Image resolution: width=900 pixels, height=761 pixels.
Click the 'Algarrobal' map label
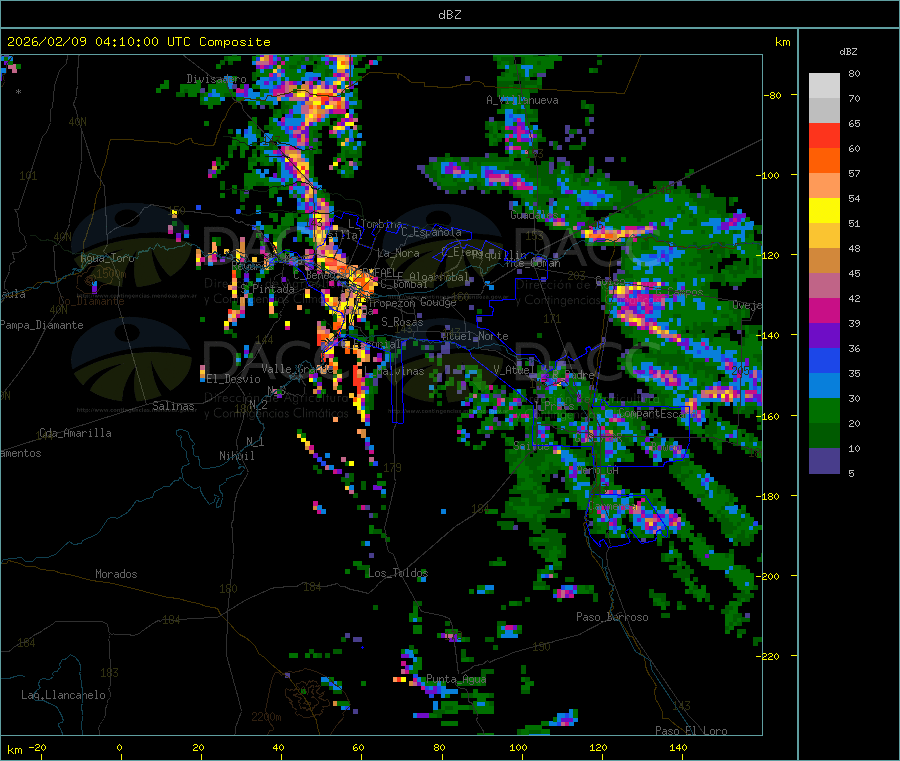(x=440, y=277)
